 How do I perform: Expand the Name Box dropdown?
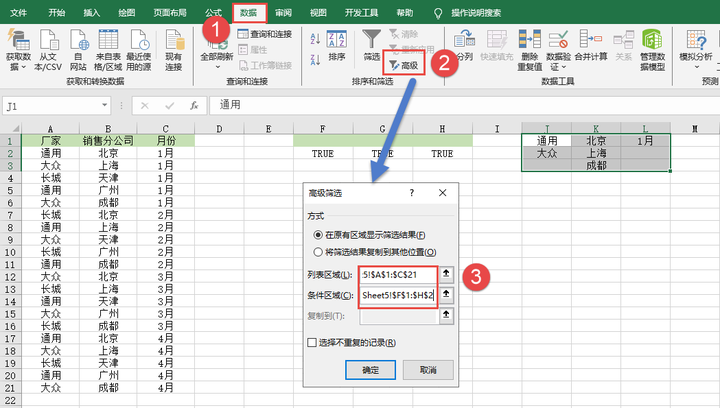click(105, 106)
